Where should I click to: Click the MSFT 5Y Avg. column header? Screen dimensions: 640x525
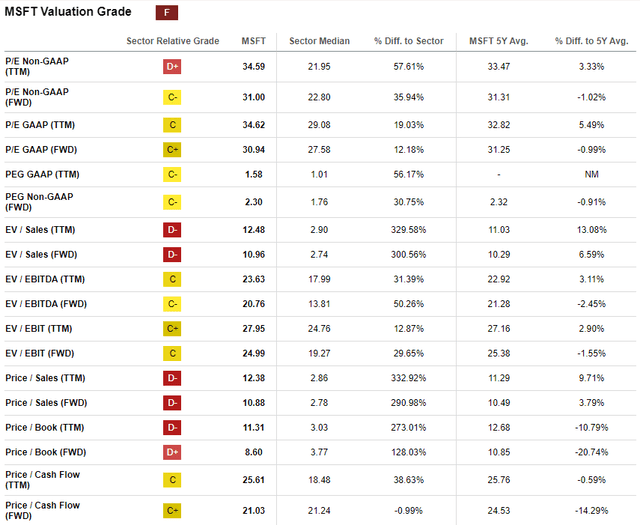click(x=499, y=41)
